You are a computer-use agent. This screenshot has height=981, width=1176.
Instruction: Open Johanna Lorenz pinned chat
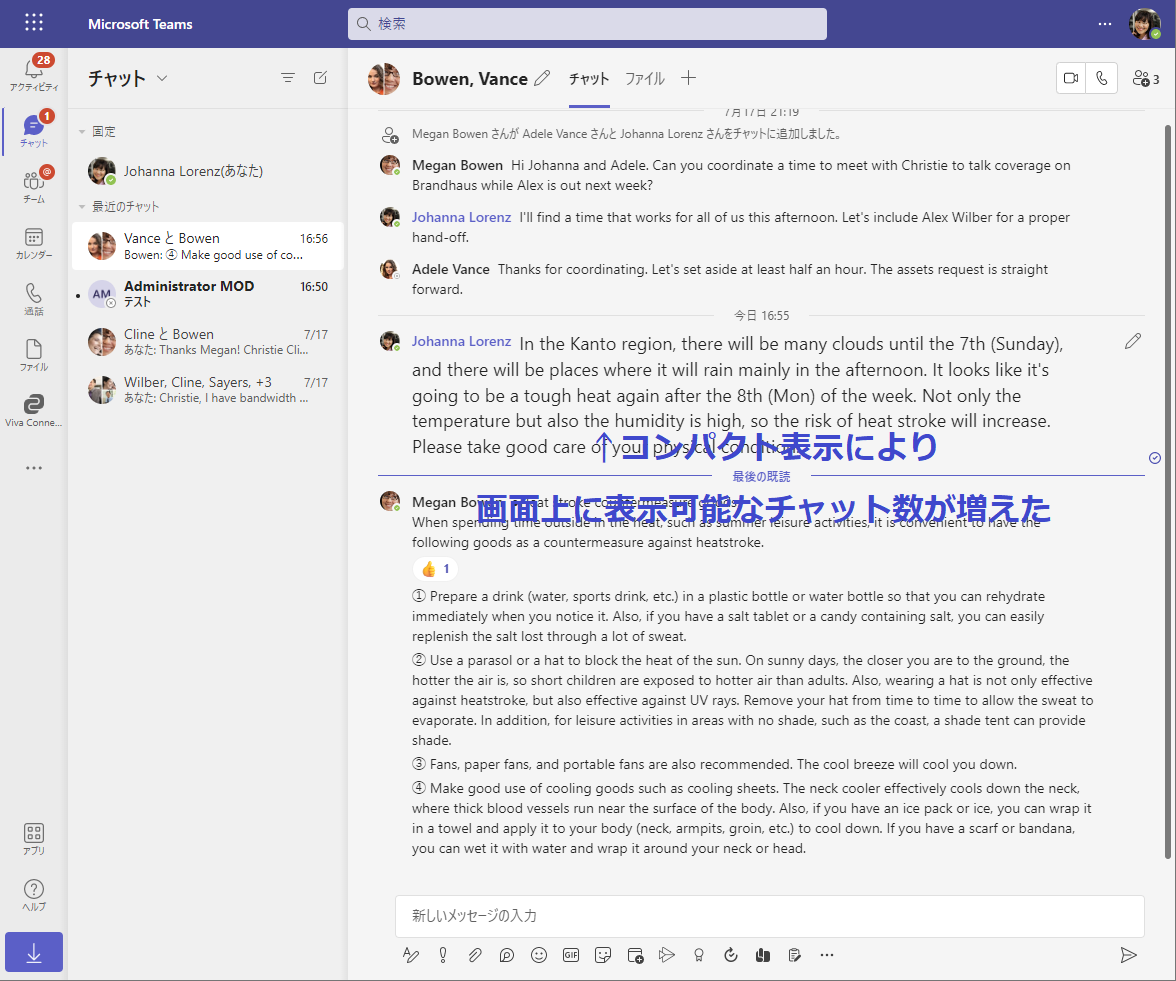click(x=208, y=171)
